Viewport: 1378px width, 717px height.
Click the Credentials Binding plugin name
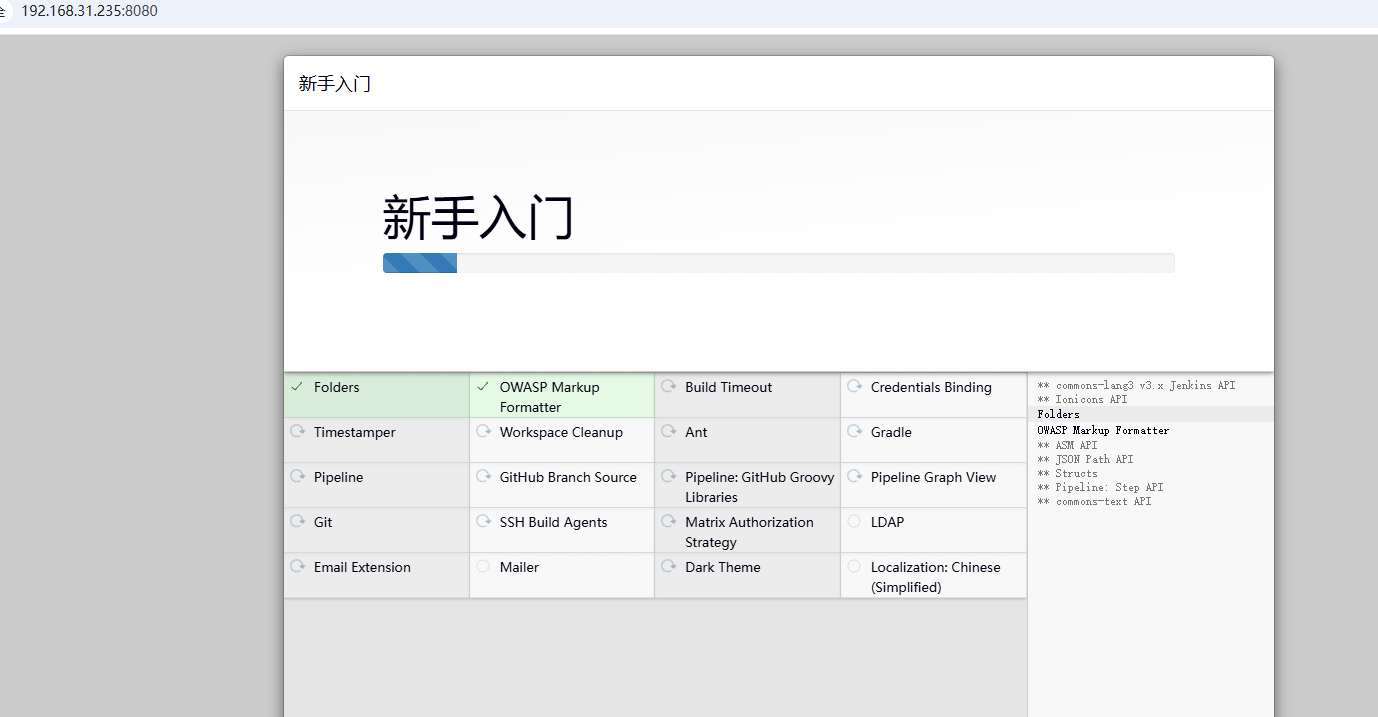[x=931, y=387]
